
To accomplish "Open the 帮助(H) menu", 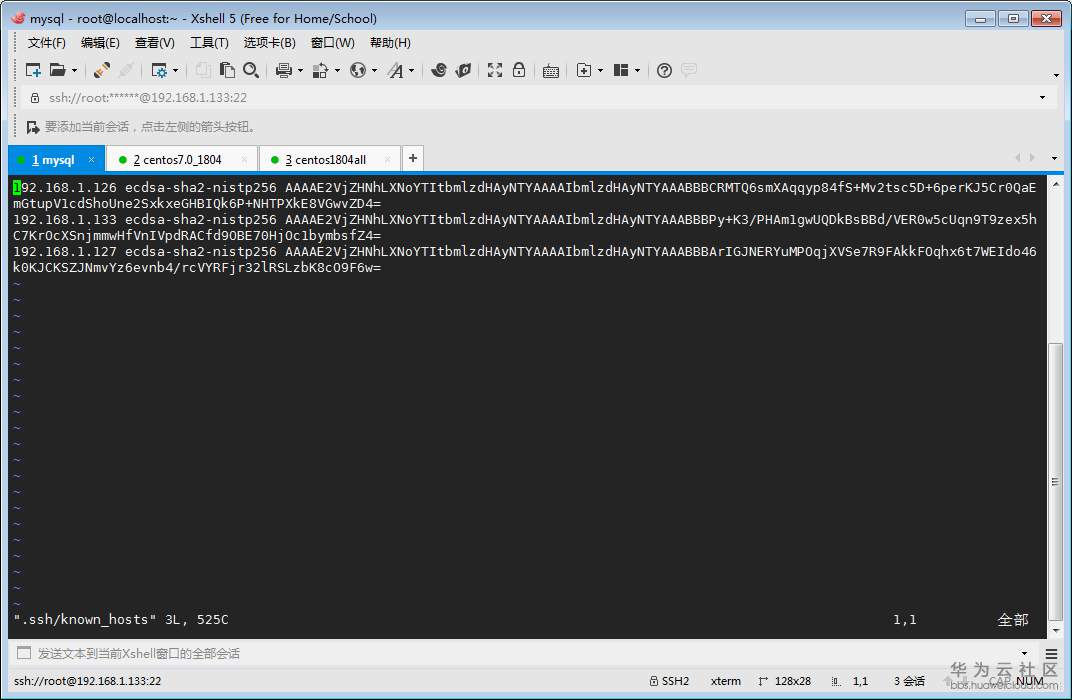I will (390, 42).
